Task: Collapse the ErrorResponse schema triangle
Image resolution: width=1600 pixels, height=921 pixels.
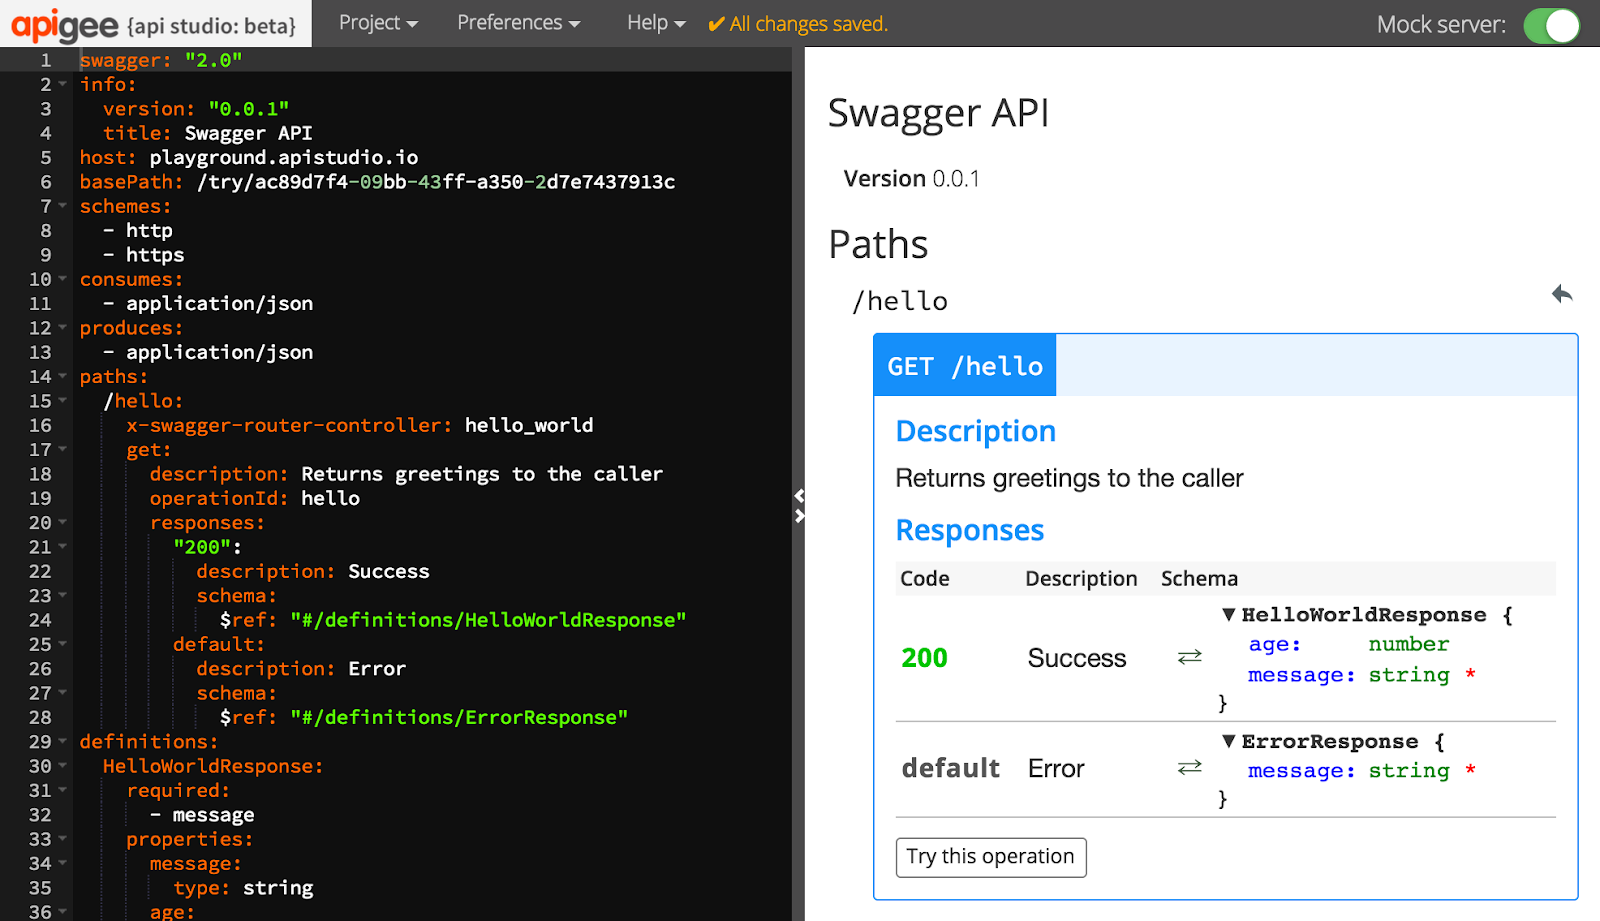Action: pyautogui.click(x=1229, y=741)
